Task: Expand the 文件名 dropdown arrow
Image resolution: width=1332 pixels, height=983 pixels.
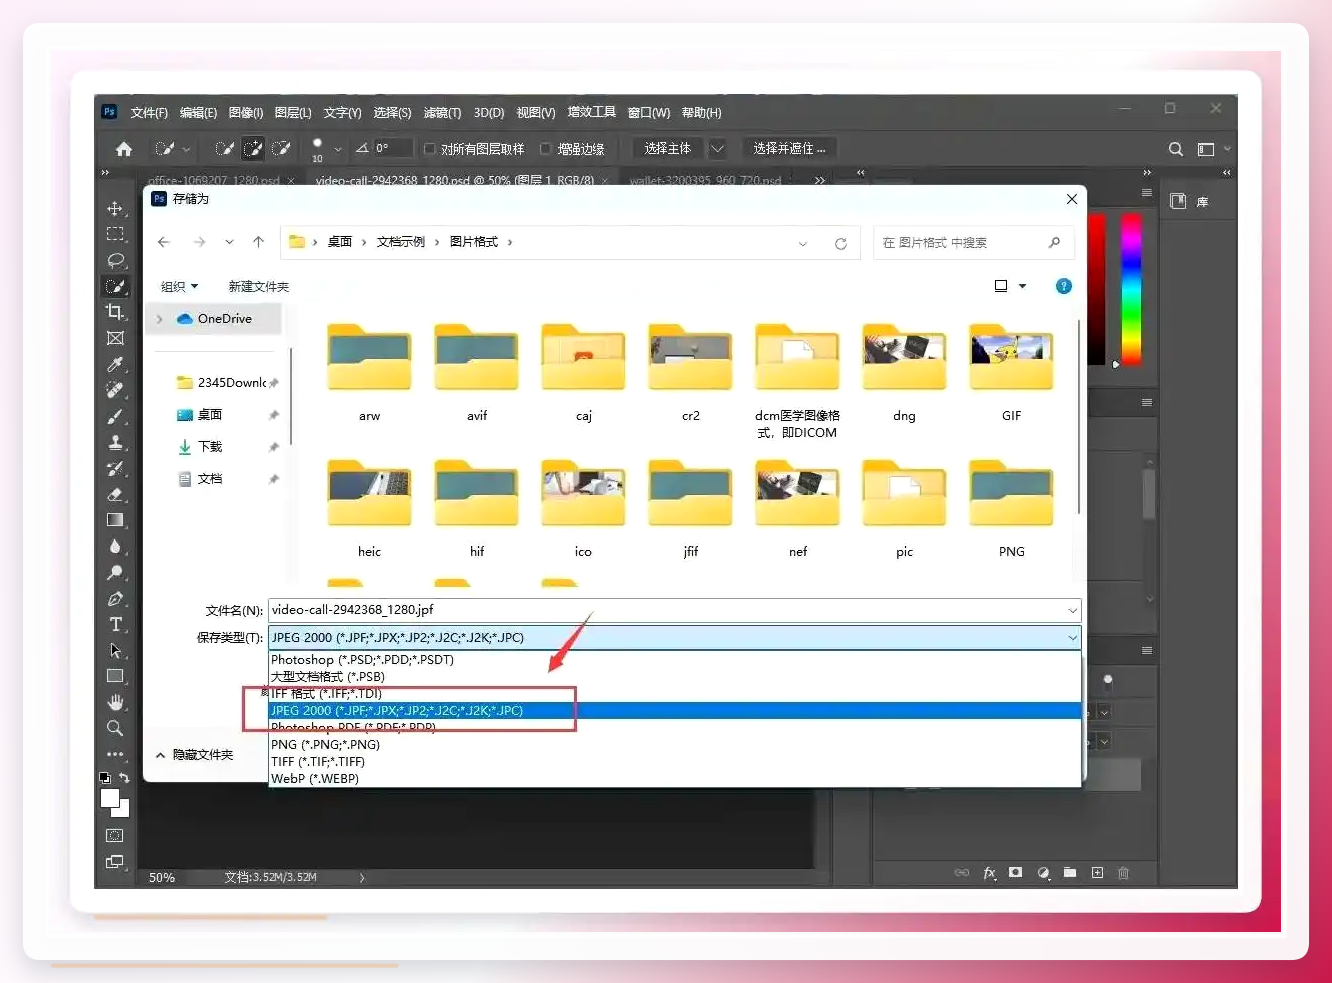Action: click(x=1072, y=610)
